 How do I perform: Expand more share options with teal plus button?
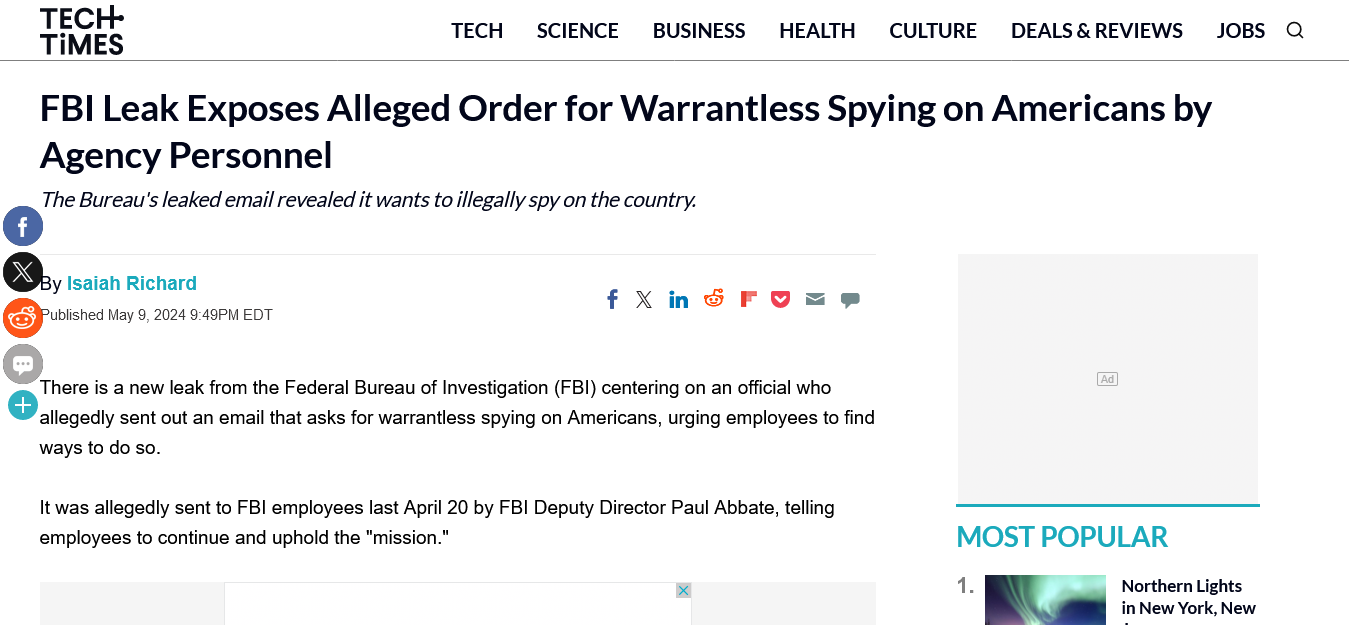click(x=23, y=405)
